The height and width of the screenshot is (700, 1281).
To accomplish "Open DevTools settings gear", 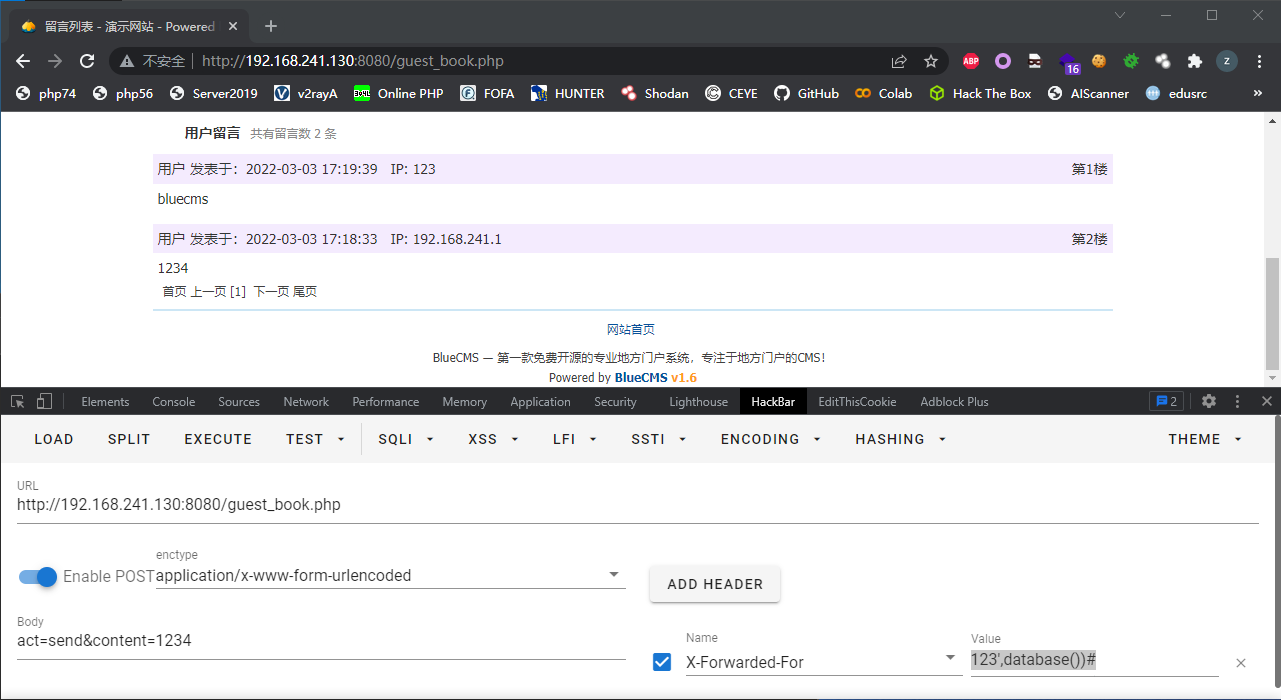I will 1209,401.
